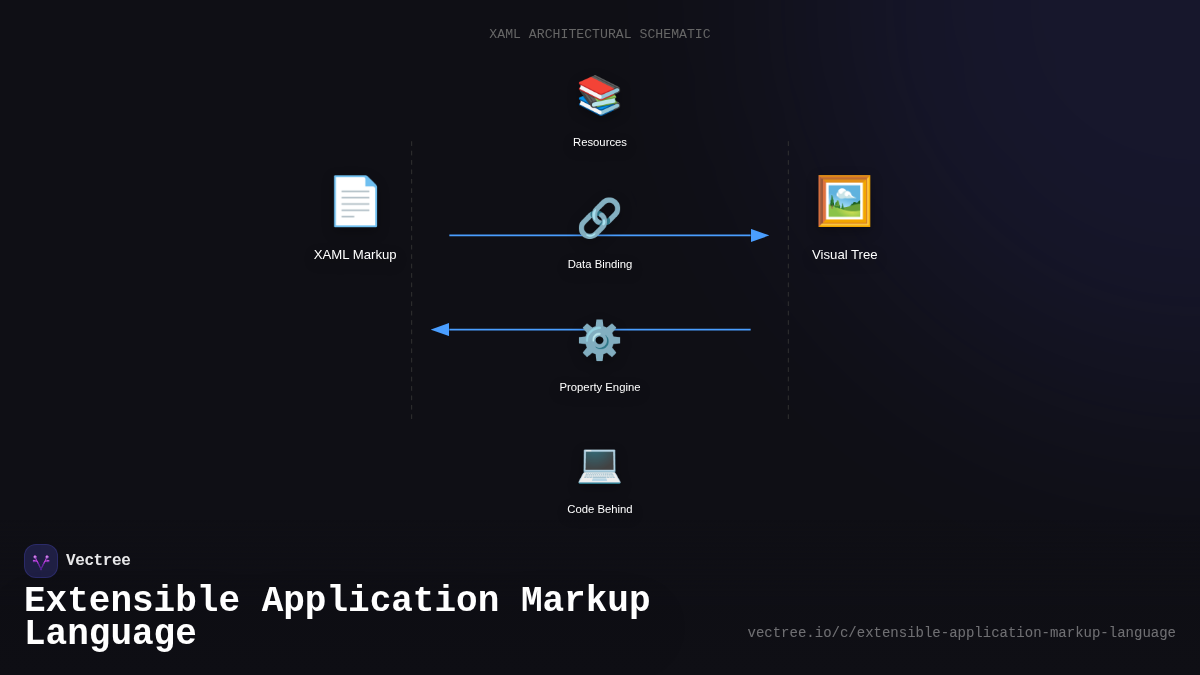The height and width of the screenshot is (675, 1200).
Task: Select the Data Binding caption text
Action: click(x=600, y=264)
